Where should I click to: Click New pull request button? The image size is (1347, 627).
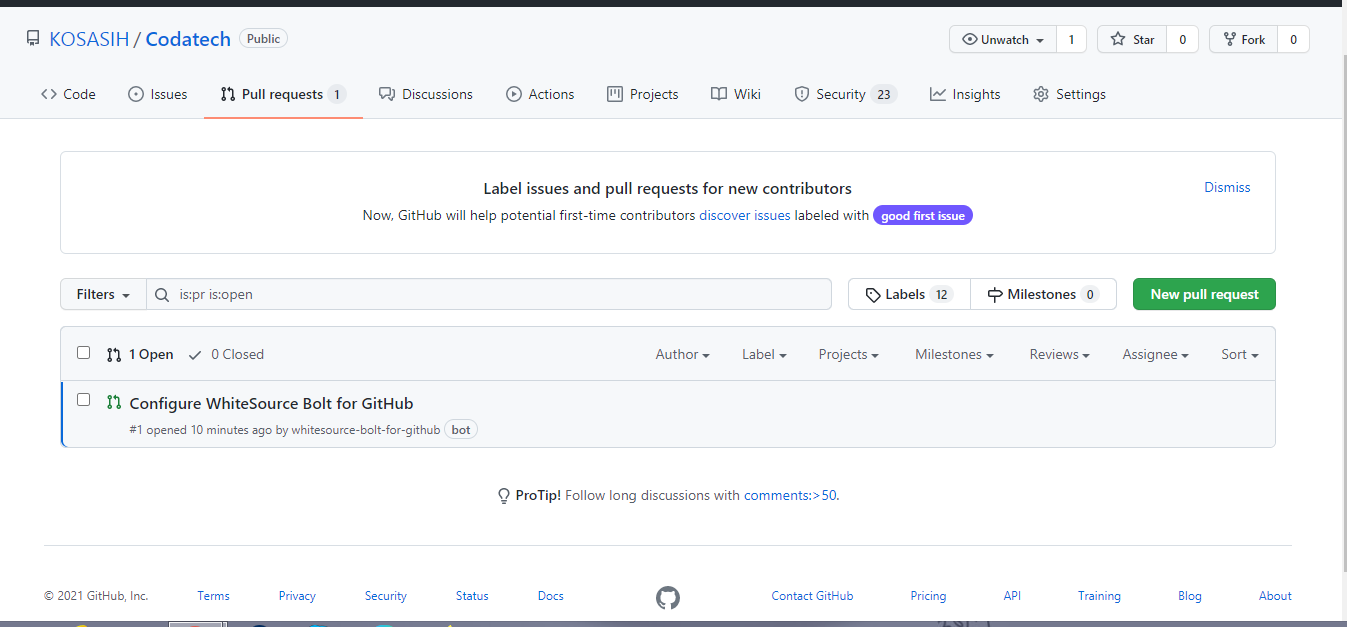tap(1204, 294)
